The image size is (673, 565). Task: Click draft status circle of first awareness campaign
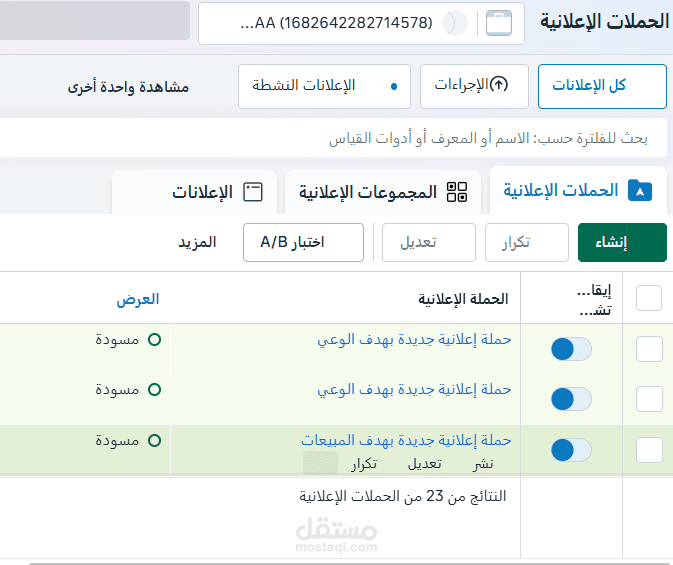click(154, 340)
